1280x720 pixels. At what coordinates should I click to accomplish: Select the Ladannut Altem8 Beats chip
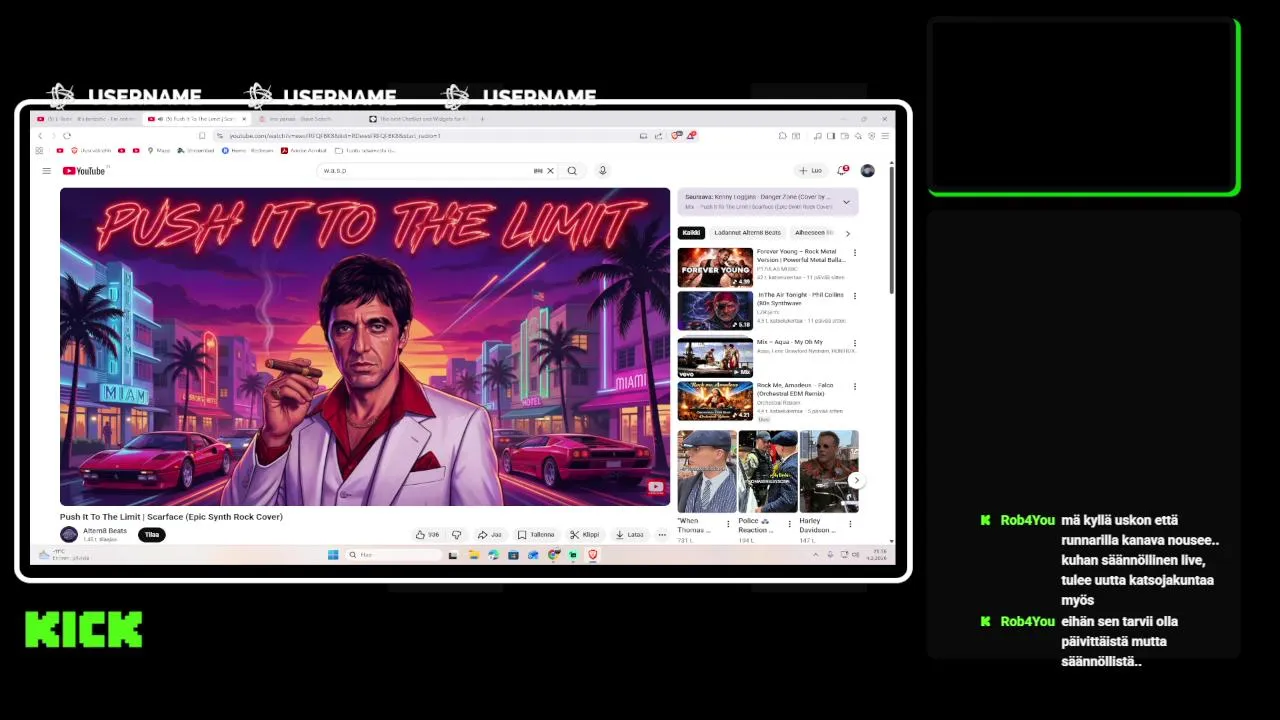(x=747, y=233)
